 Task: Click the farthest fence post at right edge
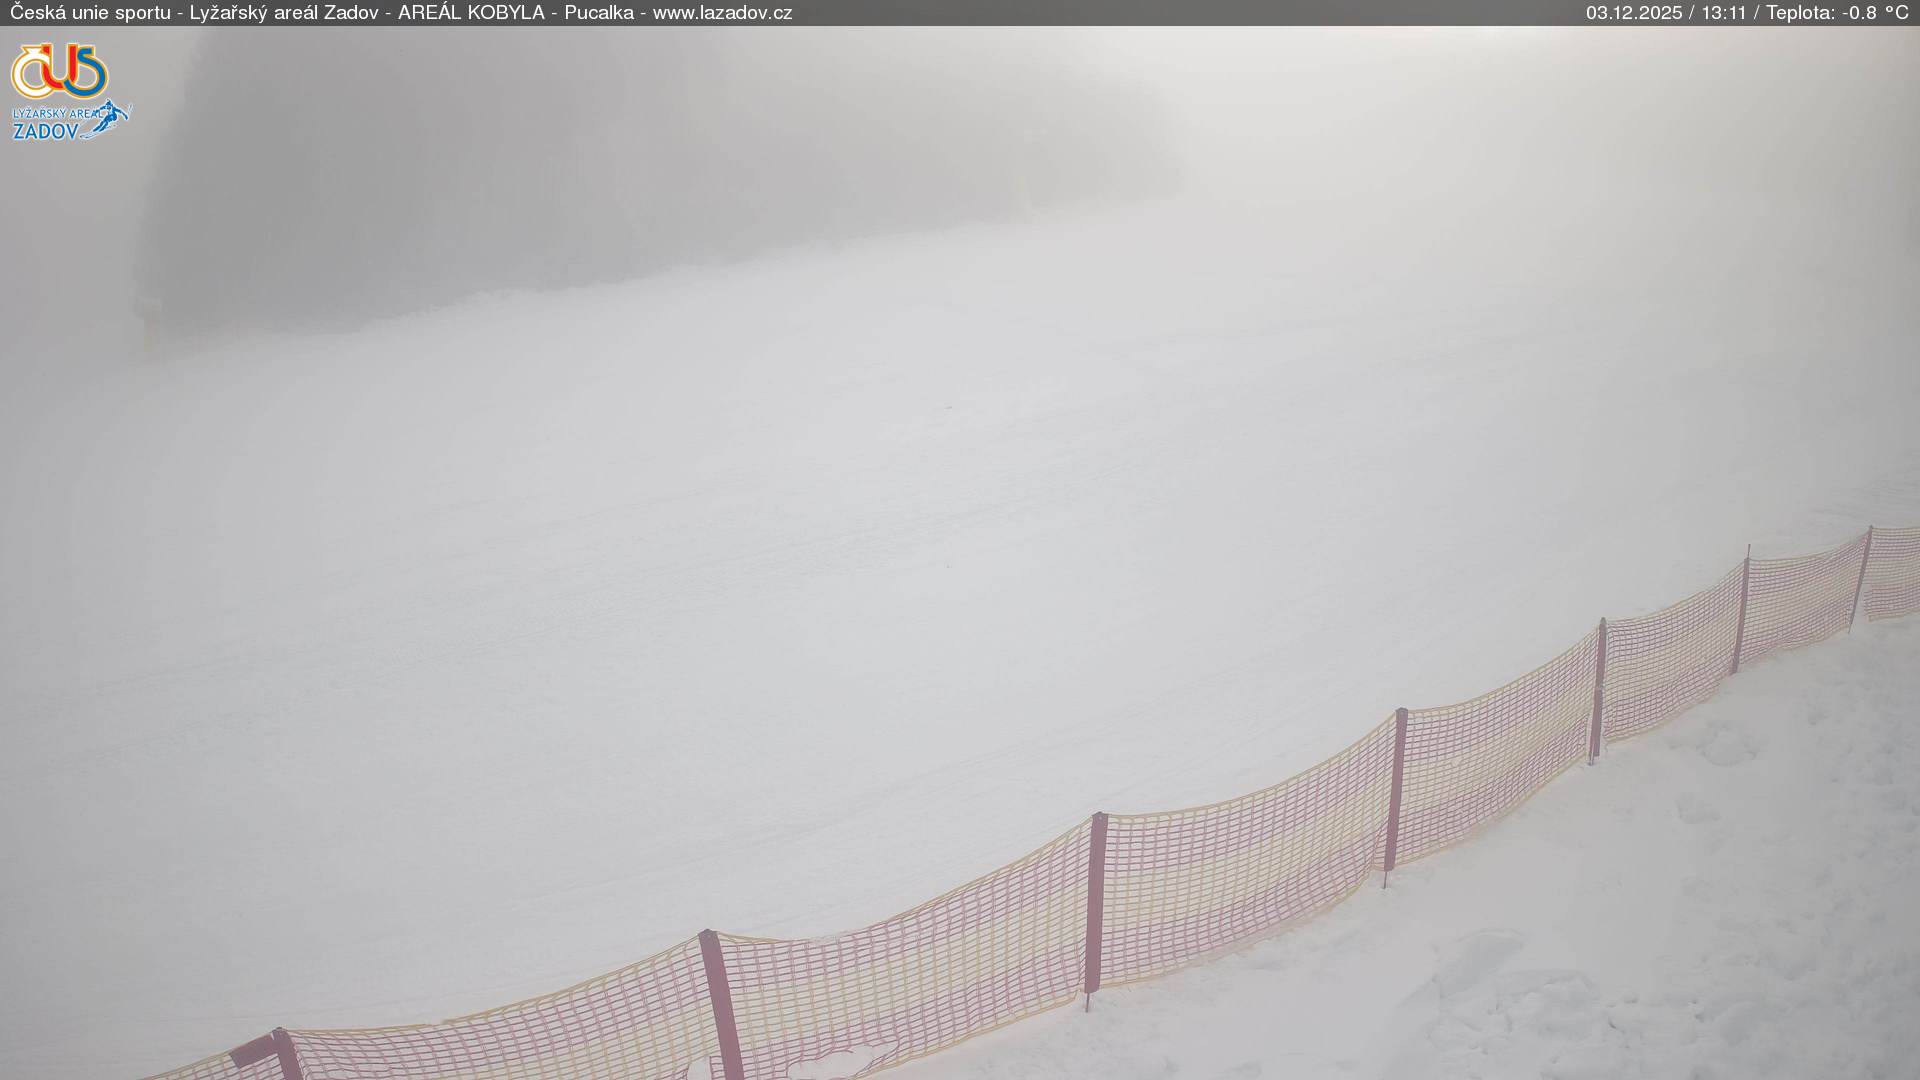point(1861,577)
